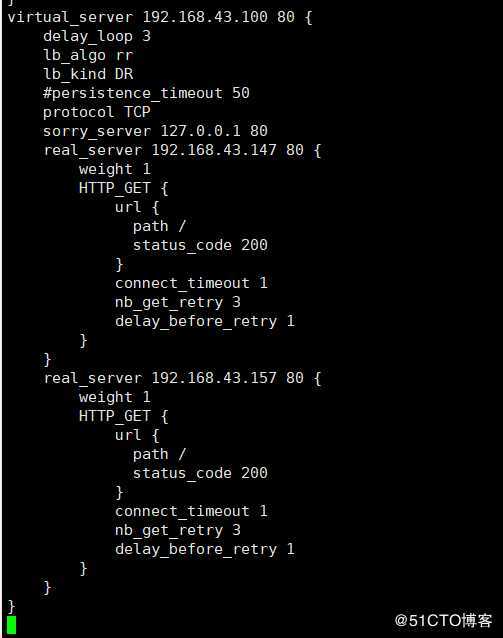This screenshot has width=503, height=638.
Task: Click second nb_get_retry 3 line
Action: tap(178, 530)
